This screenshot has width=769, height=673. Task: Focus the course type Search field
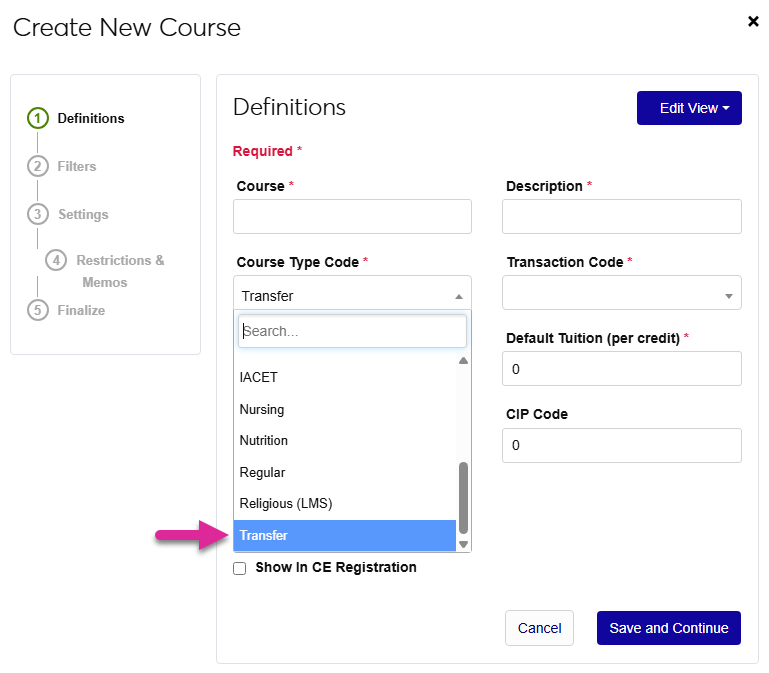tap(352, 331)
